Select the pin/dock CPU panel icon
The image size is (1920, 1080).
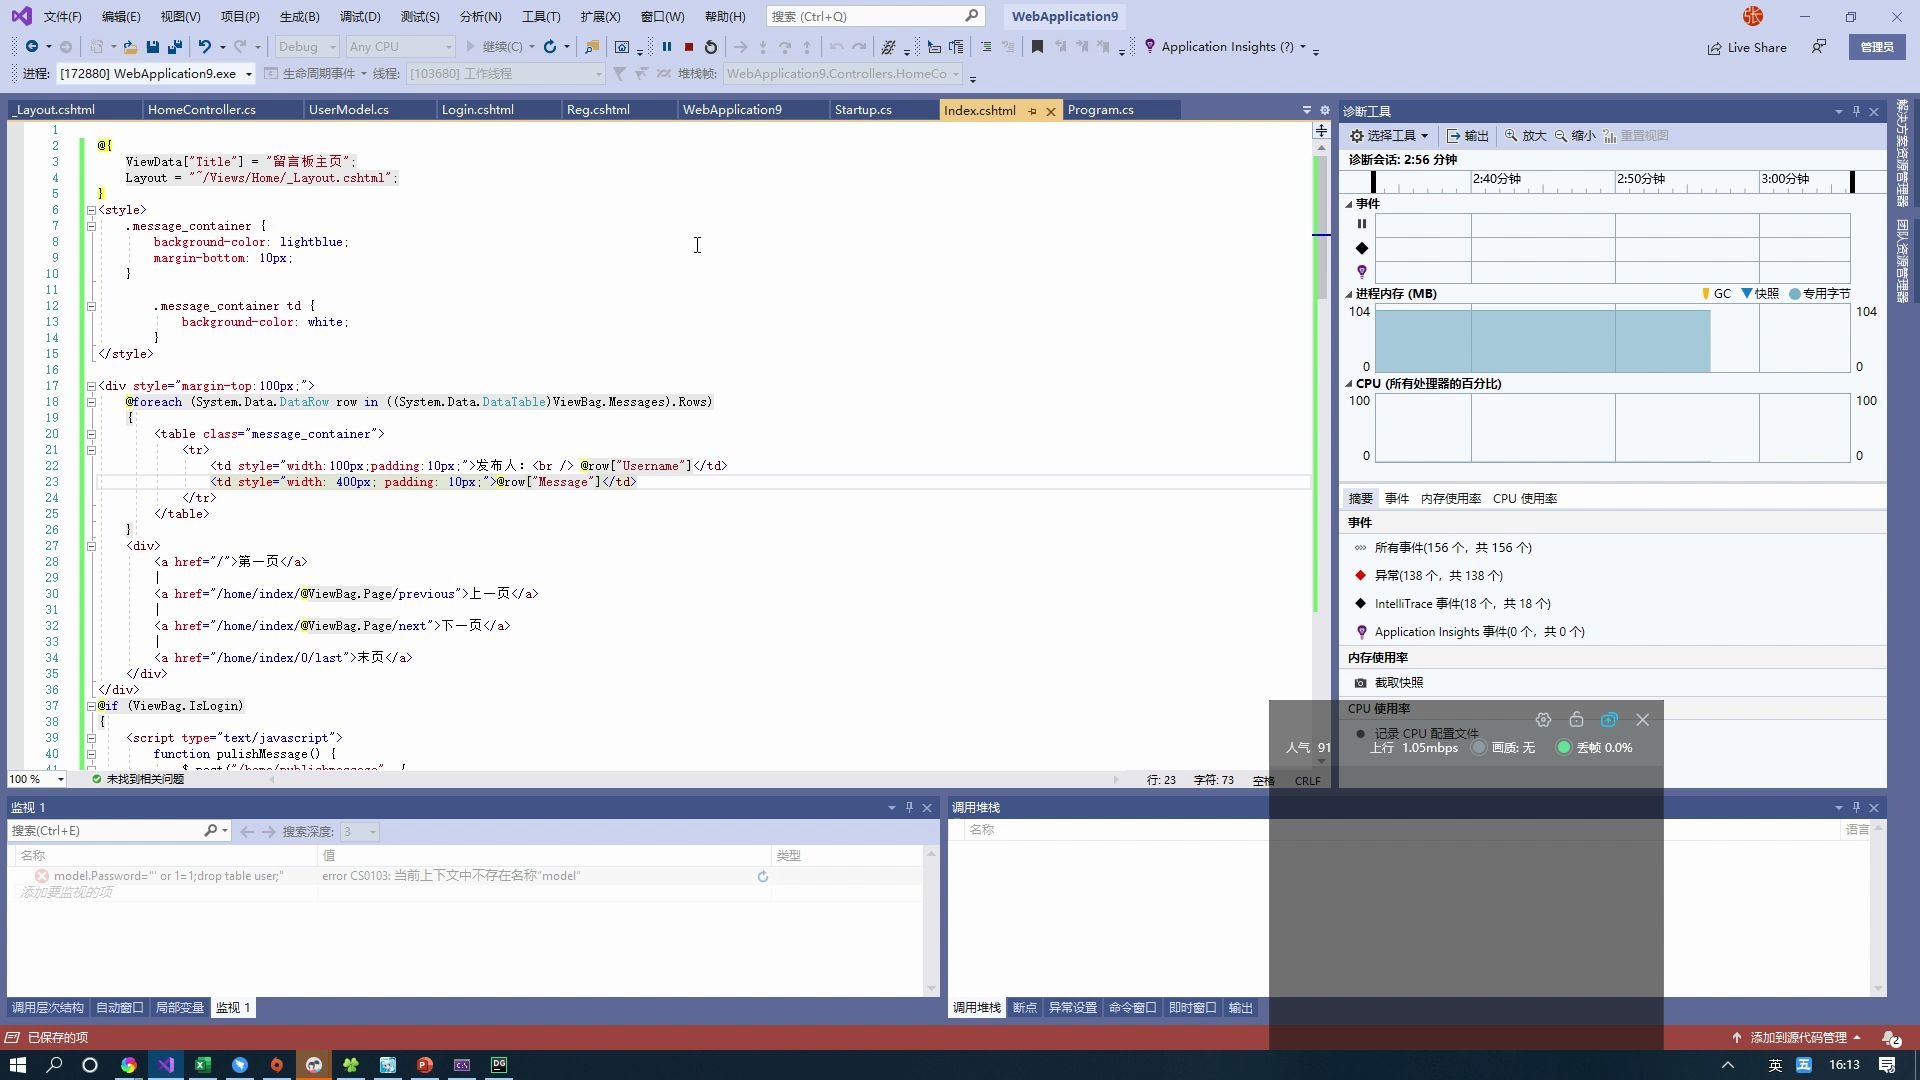click(x=1577, y=719)
